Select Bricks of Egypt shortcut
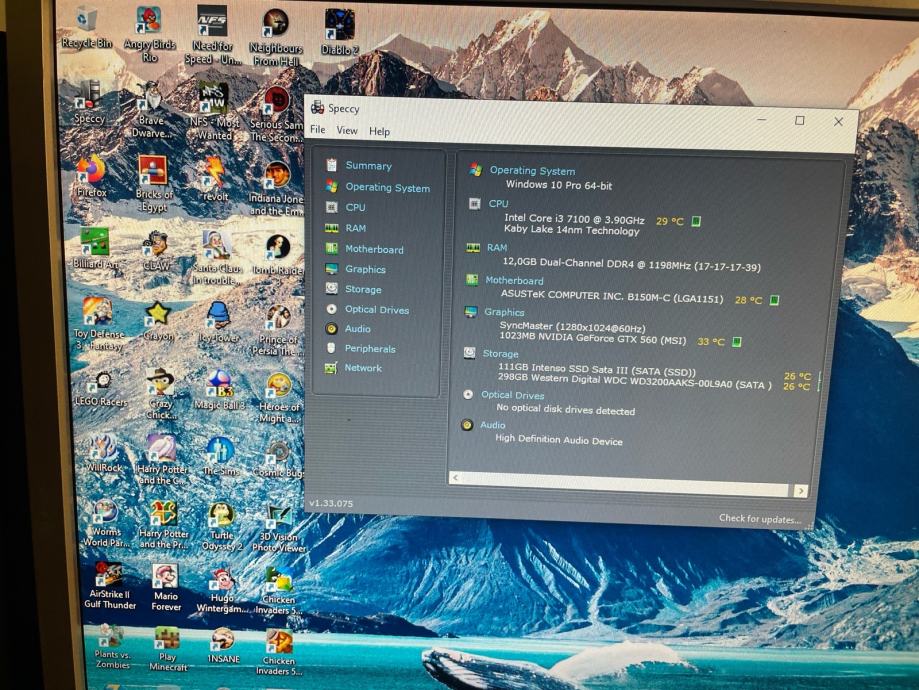Image resolution: width=919 pixels, height=690 pixels. coord(154,183)
